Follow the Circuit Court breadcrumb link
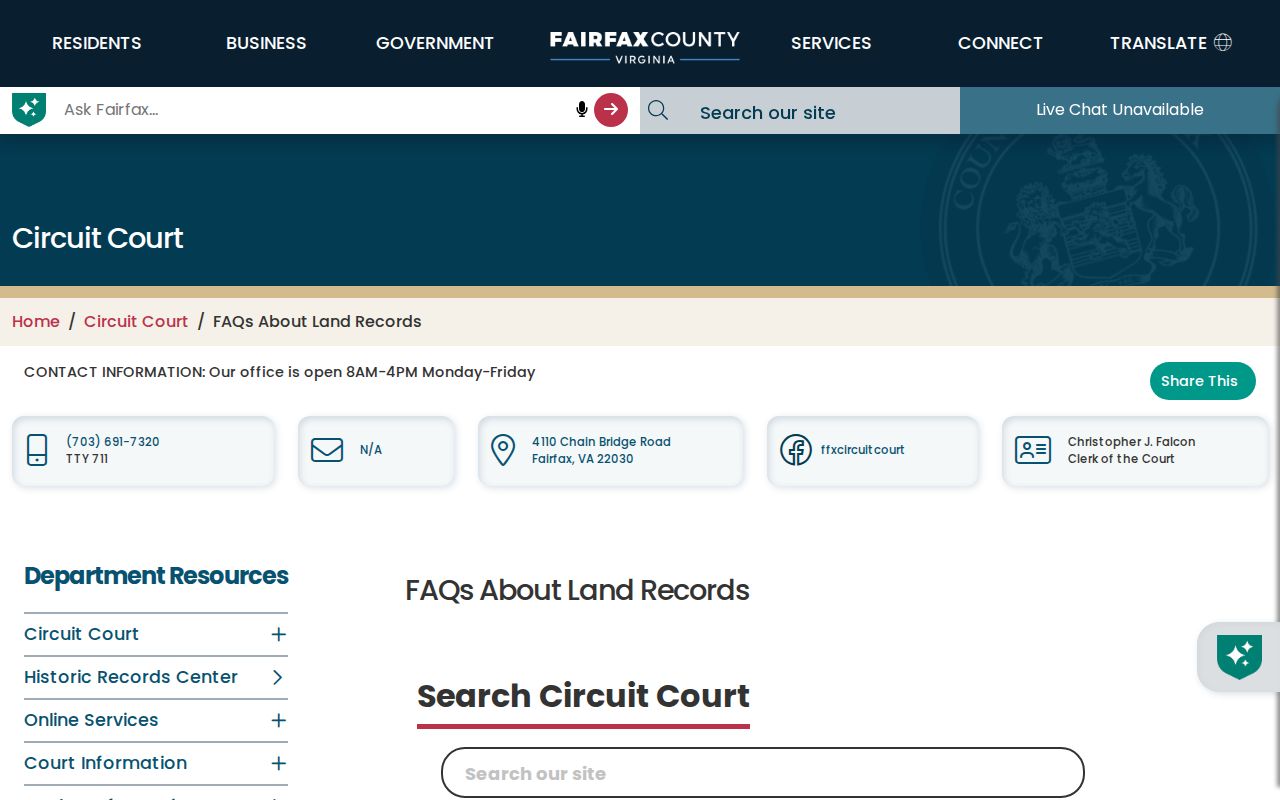This screenshot has width=1280, height=800. click(136, 321)
